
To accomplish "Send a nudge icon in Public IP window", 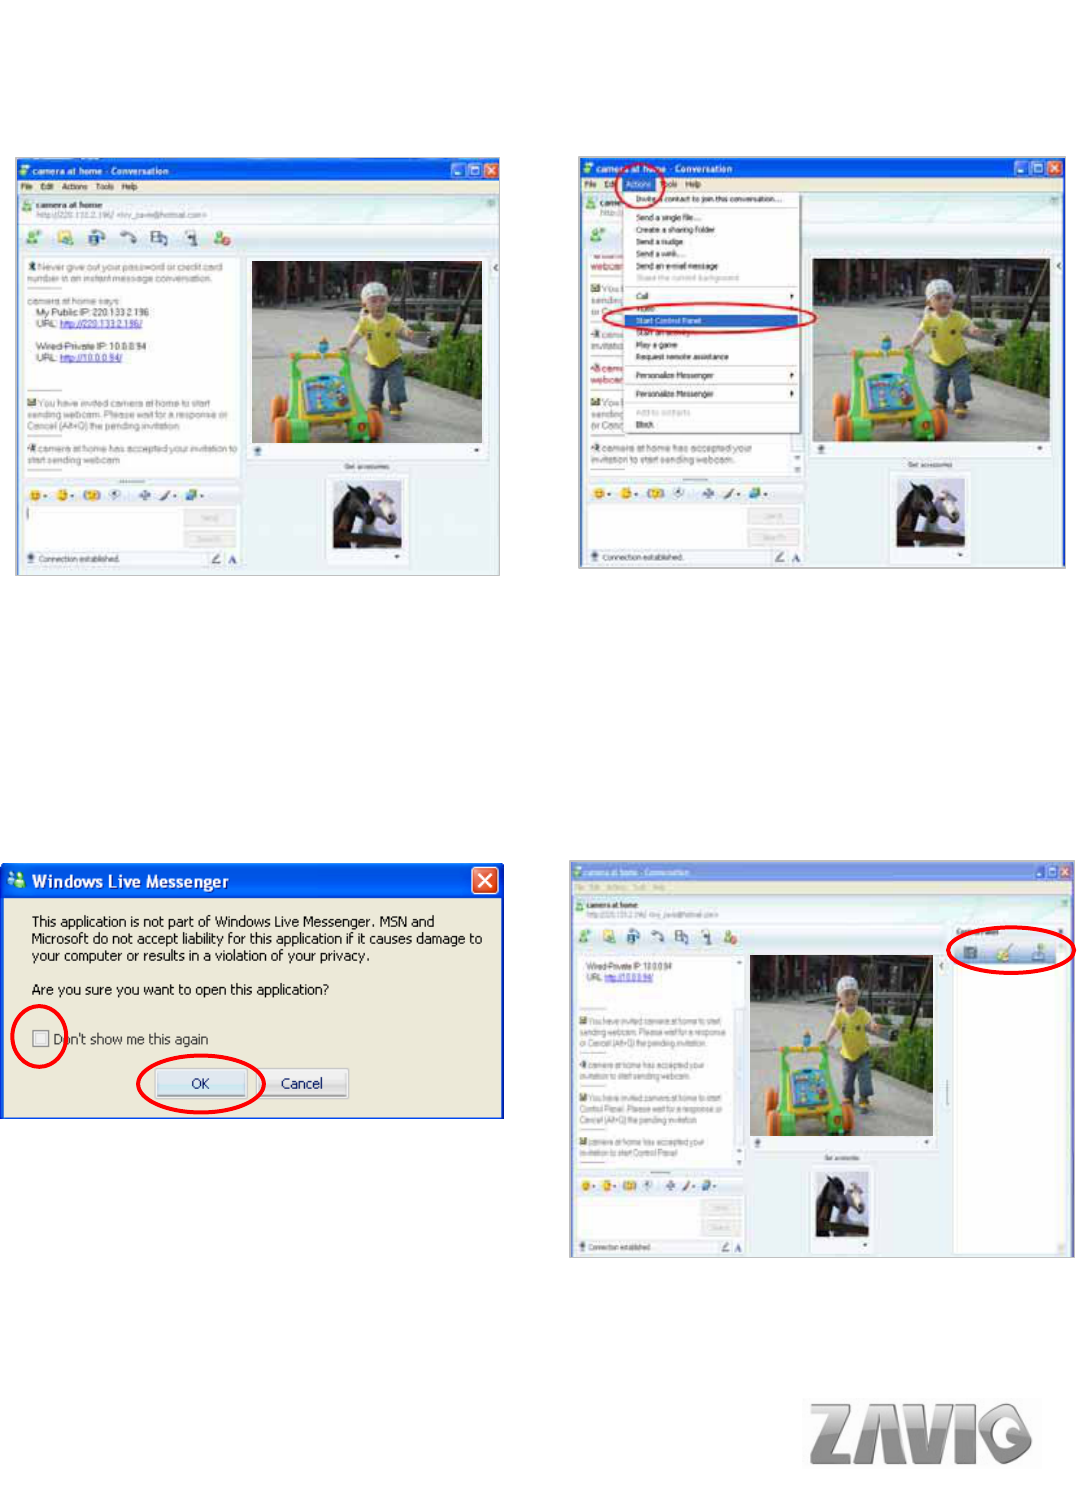I will click(91, 495).
